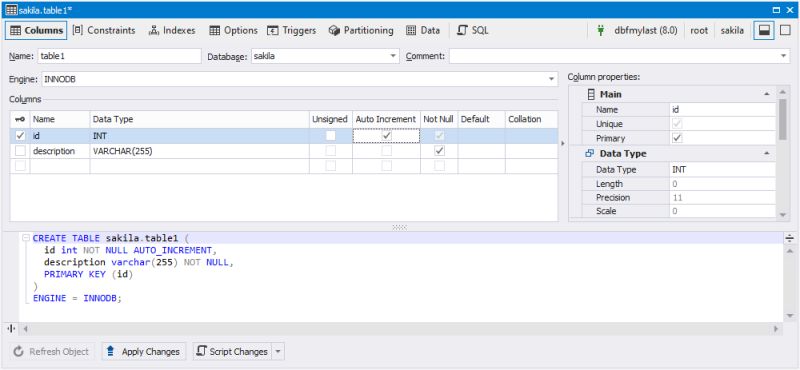Click the INT data type cell in grid
The height and width of the screenshot is (370, 800).
pos(199,136)
